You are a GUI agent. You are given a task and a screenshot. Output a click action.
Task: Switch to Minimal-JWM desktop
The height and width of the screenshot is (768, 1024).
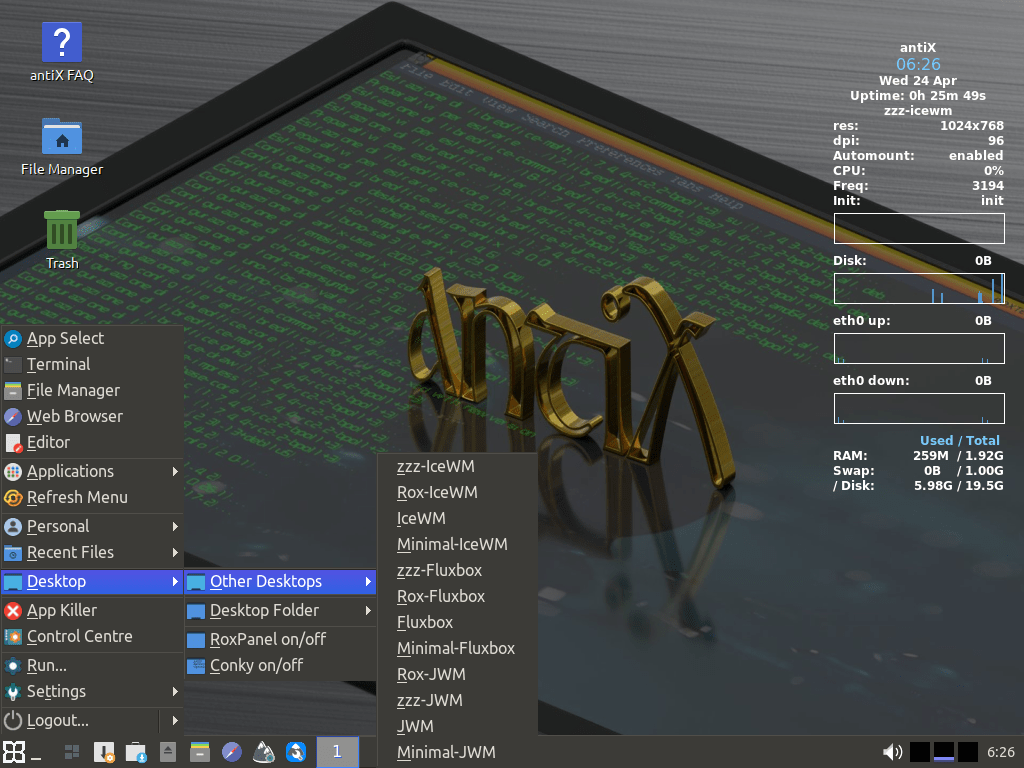(457, 752)
